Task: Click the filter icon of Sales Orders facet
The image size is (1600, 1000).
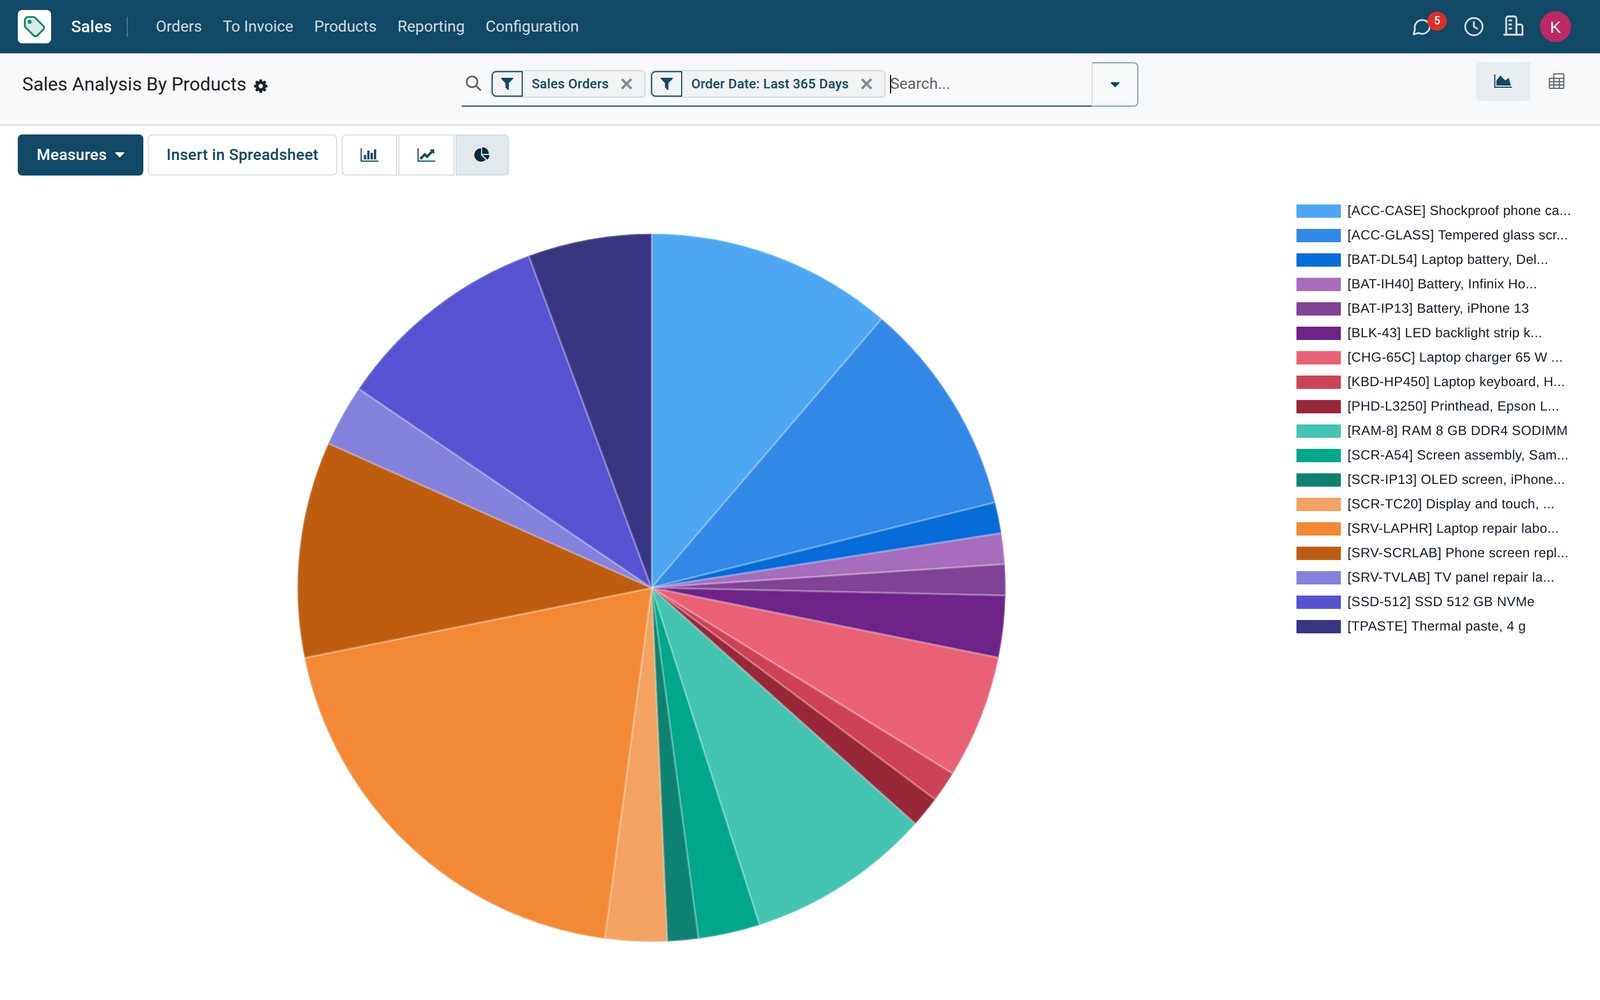Action: (507, 84)
